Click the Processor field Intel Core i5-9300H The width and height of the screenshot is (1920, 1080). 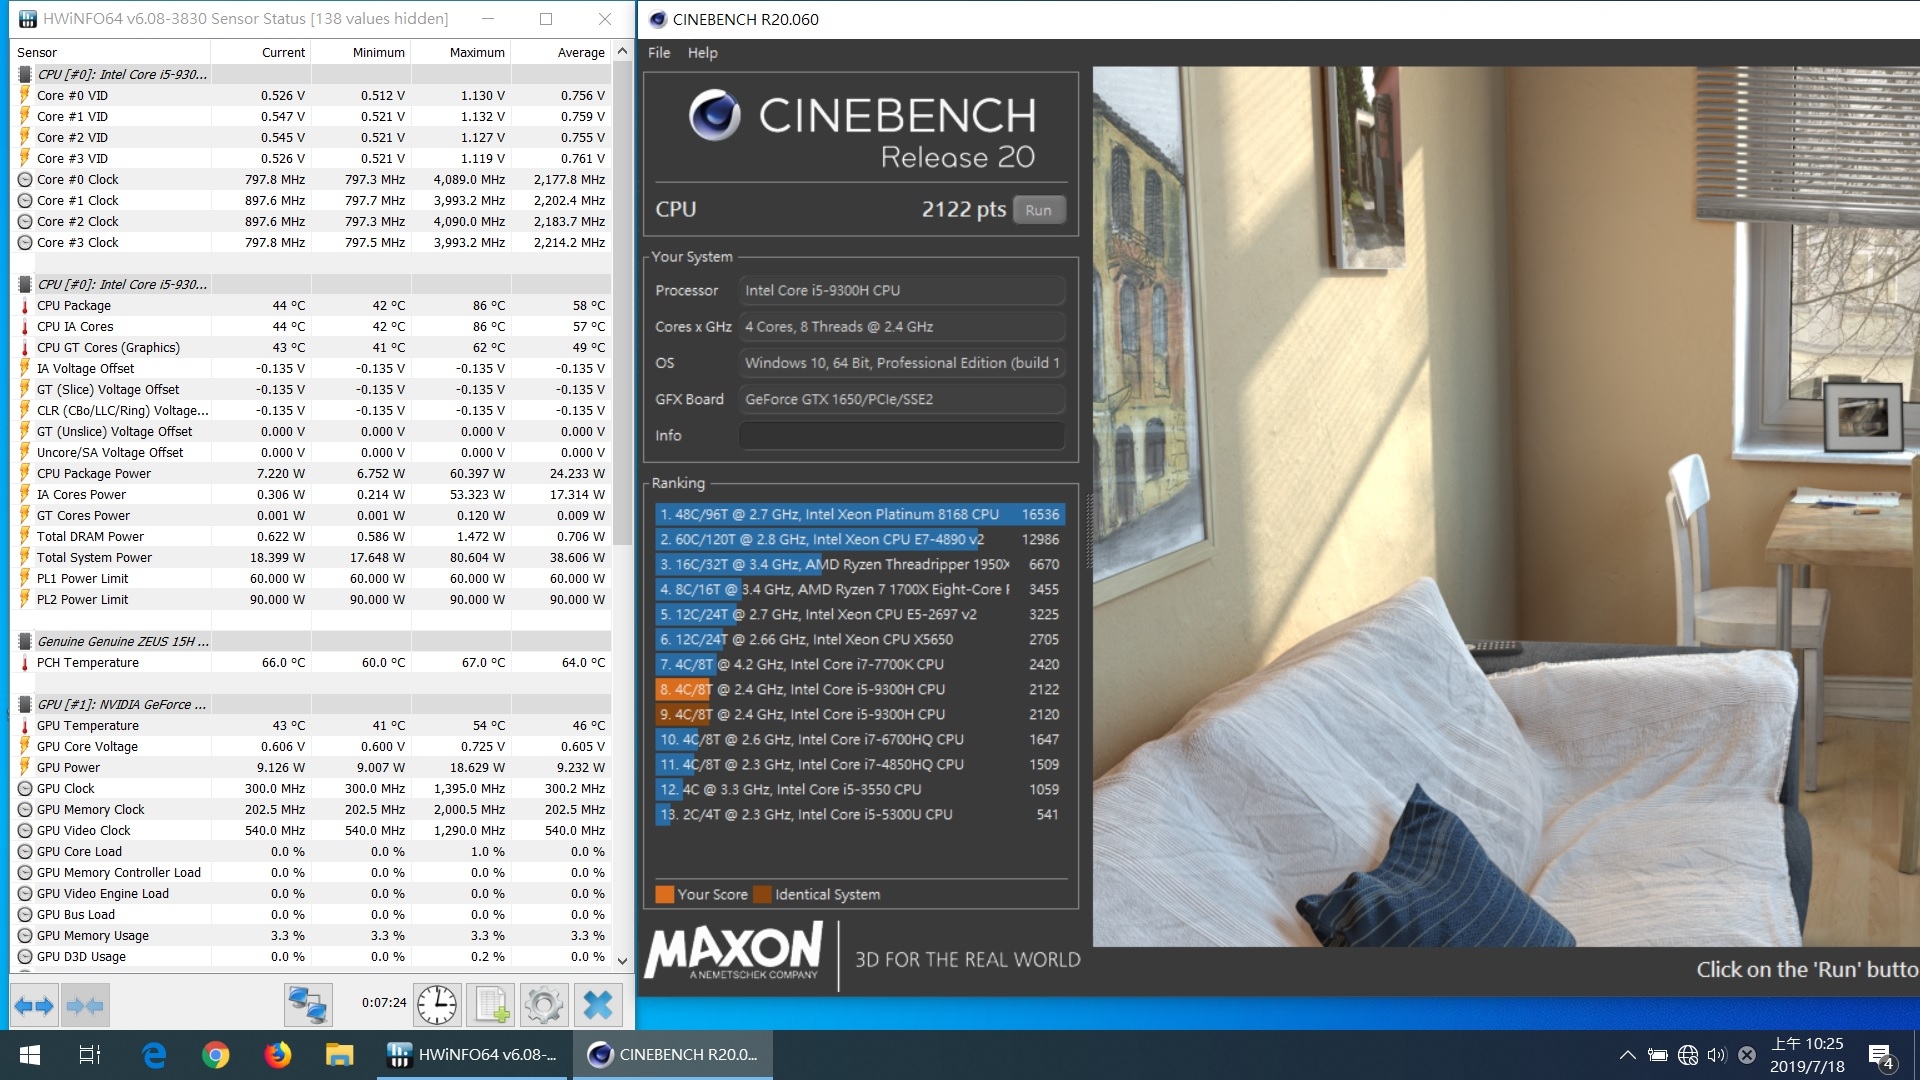(901, 290)
